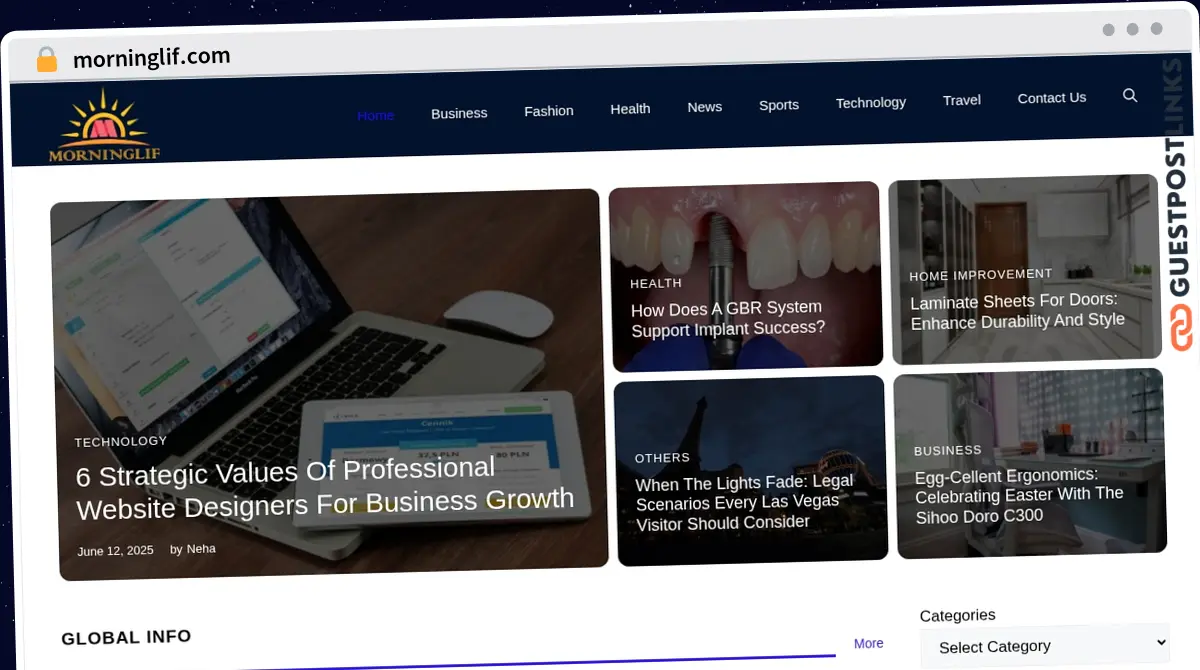Open the search magnifier icon
Image resolution: width=1200 pixels, height=670 pixels.
click(1130, 95)
